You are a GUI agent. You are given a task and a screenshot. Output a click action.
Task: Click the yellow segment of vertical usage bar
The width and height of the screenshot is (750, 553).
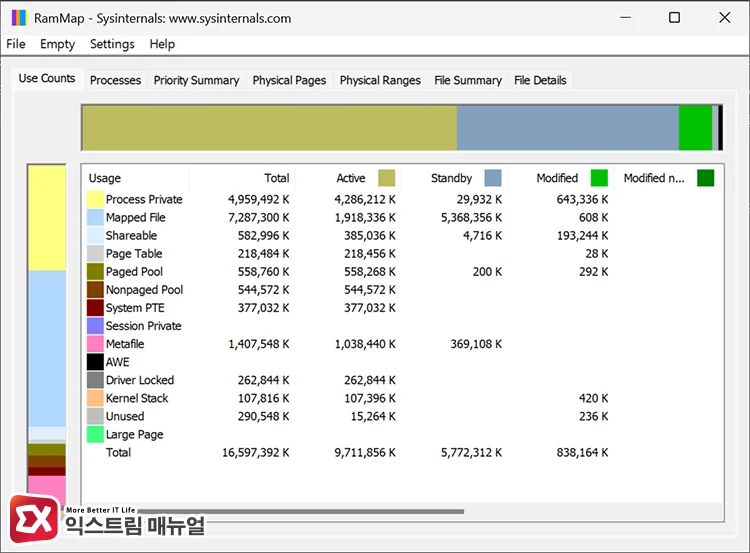(x=47, y=218)
